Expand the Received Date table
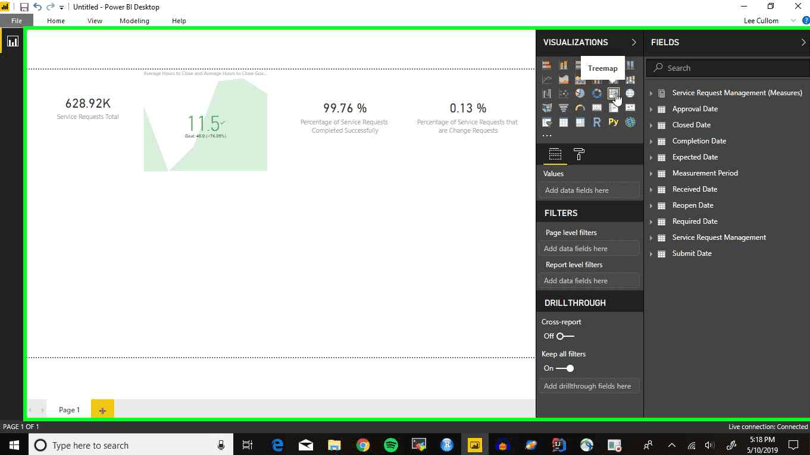810x455 pixels. click(x=651, y=189)
